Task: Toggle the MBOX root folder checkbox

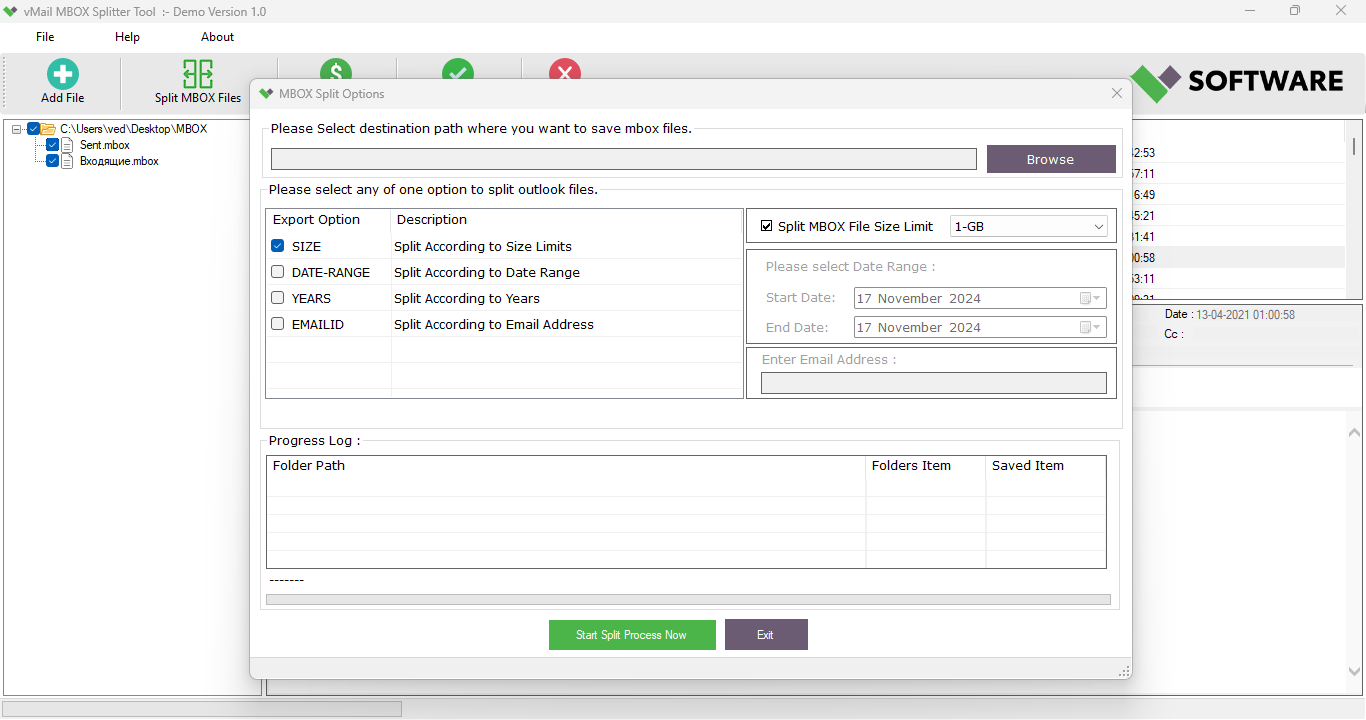Action: 33,129
